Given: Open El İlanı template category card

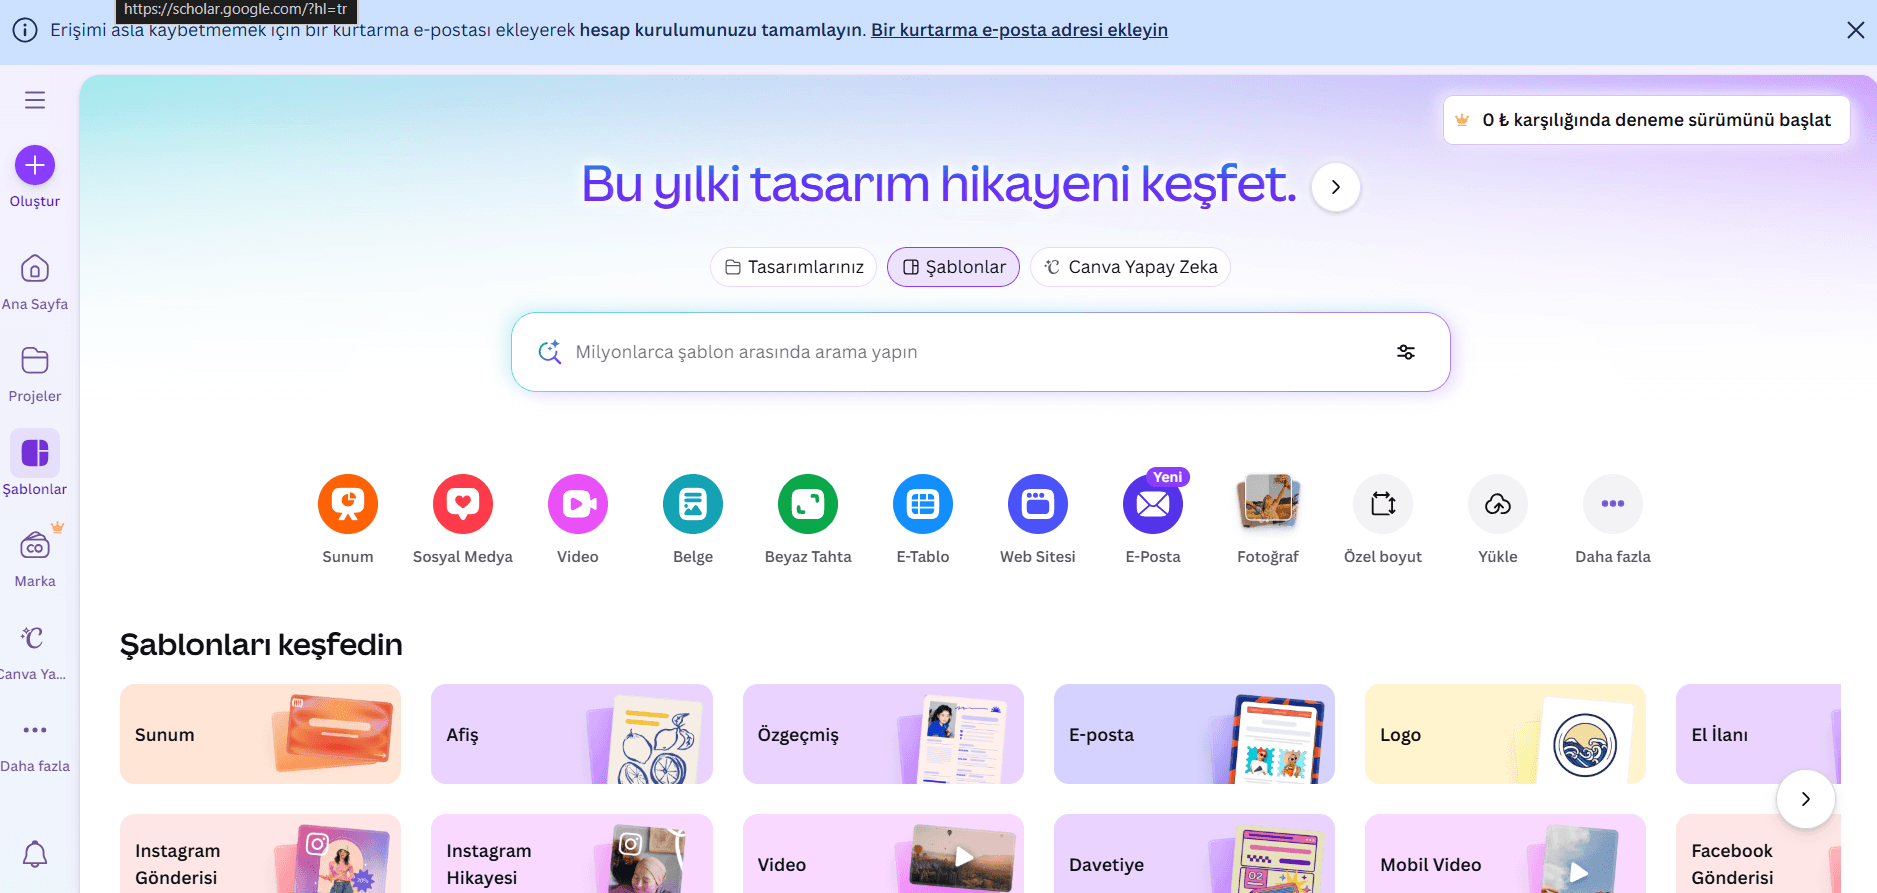Looking at the screenshot, I should pyautogui.click(x=1758, y=734).
